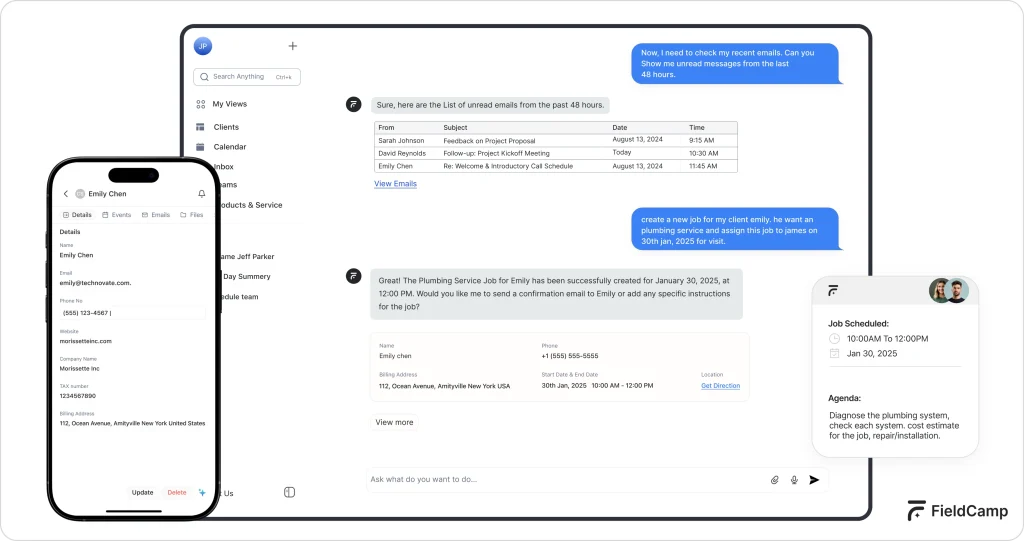Click the My Views grid icon

(x=200, y=104)
